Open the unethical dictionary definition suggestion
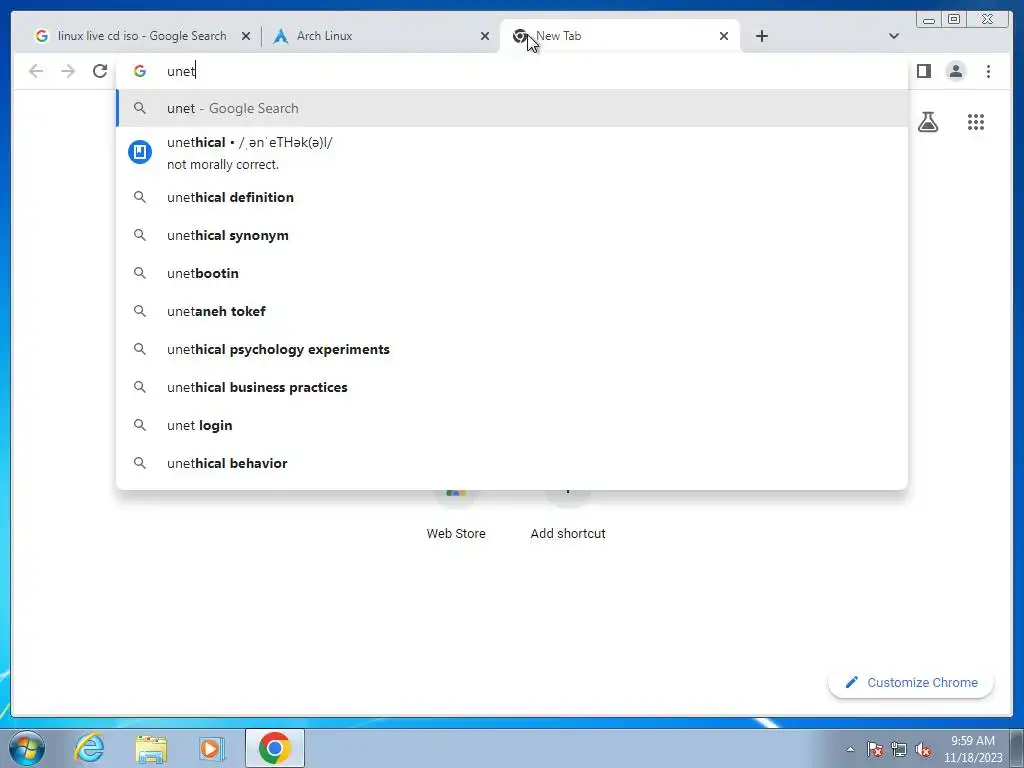 coord(512,153)
